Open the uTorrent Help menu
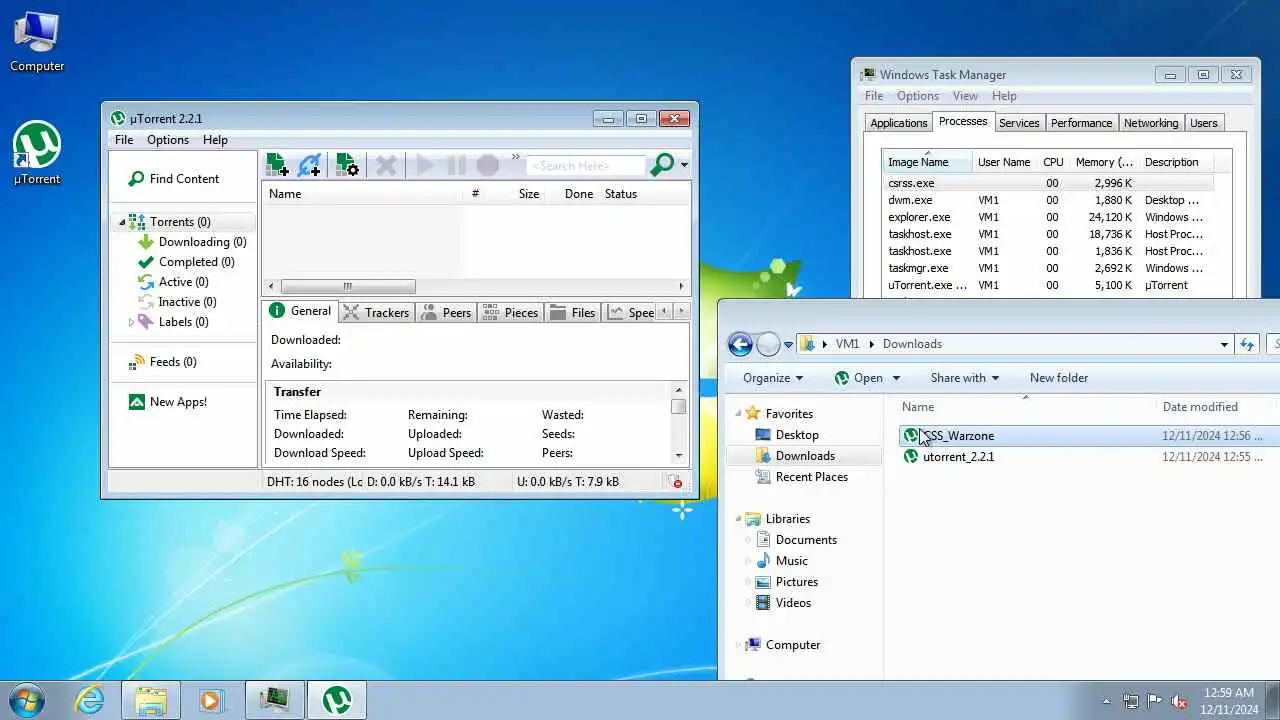Screen dimensions: 1280x720 pyautogui.click(x=215, y=140)
